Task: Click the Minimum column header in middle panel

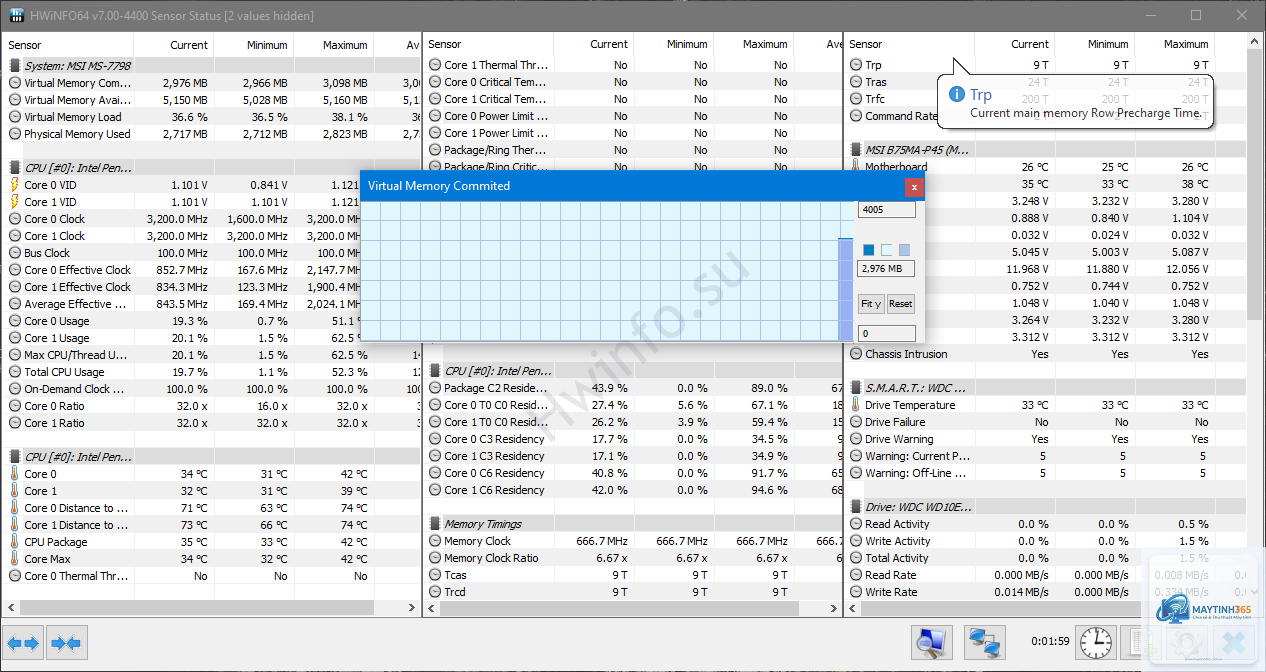Action: 673,45
